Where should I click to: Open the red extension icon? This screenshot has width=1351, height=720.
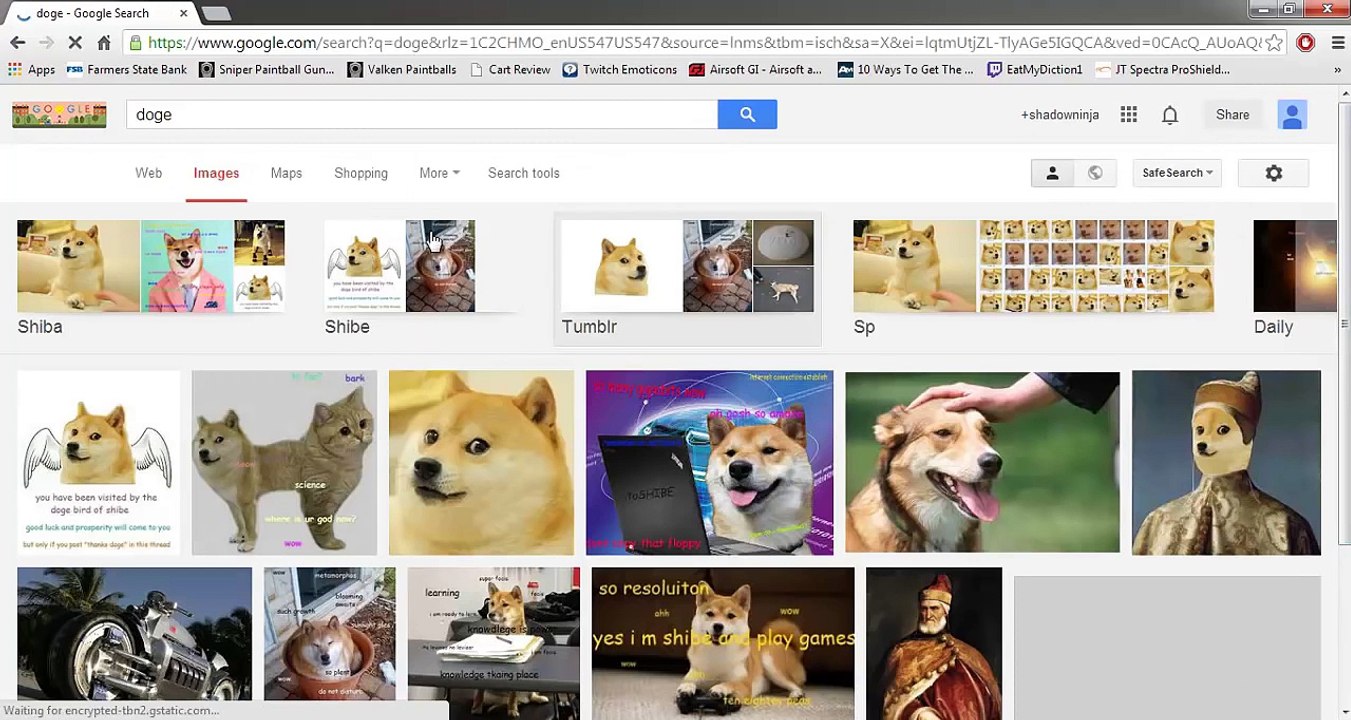click(x=1305, y=43)
